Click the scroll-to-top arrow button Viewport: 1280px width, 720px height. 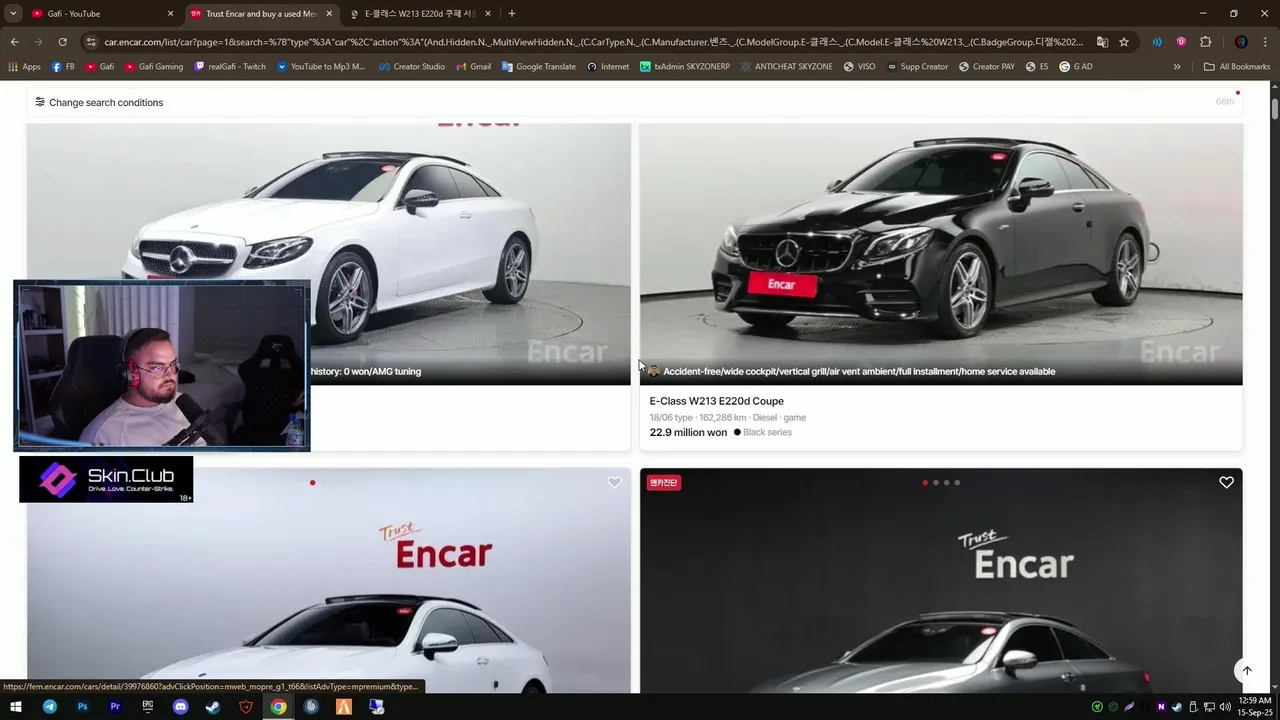click(1247, 671)
